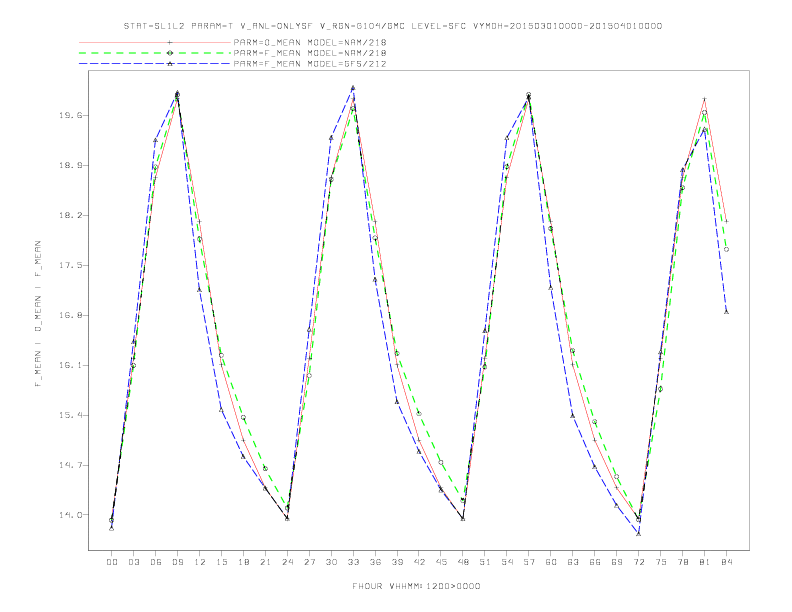Viewport: 792px width, 612px height.
Task: Select legend entry PARM=F_MEAN MODEL=NAM/218
Action: pyautogui.click(x=310, y=53)
